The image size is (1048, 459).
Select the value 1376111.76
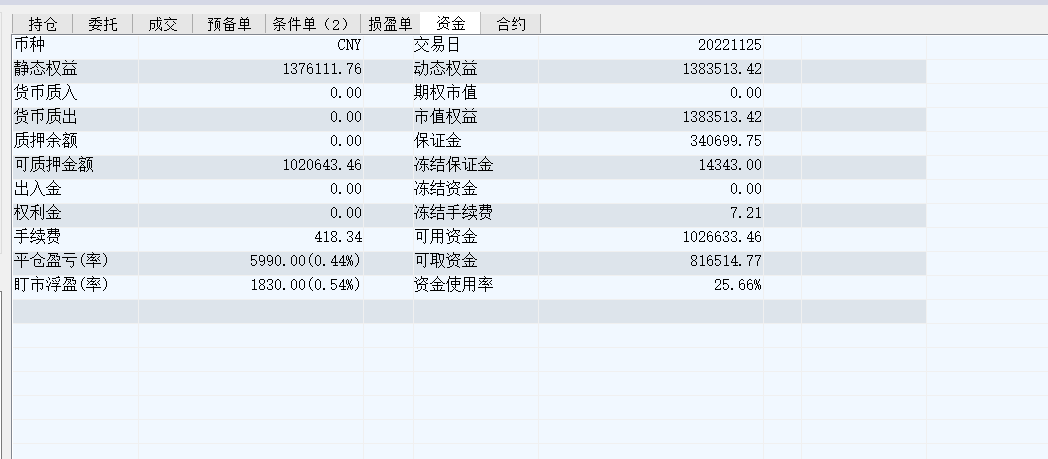322,69
